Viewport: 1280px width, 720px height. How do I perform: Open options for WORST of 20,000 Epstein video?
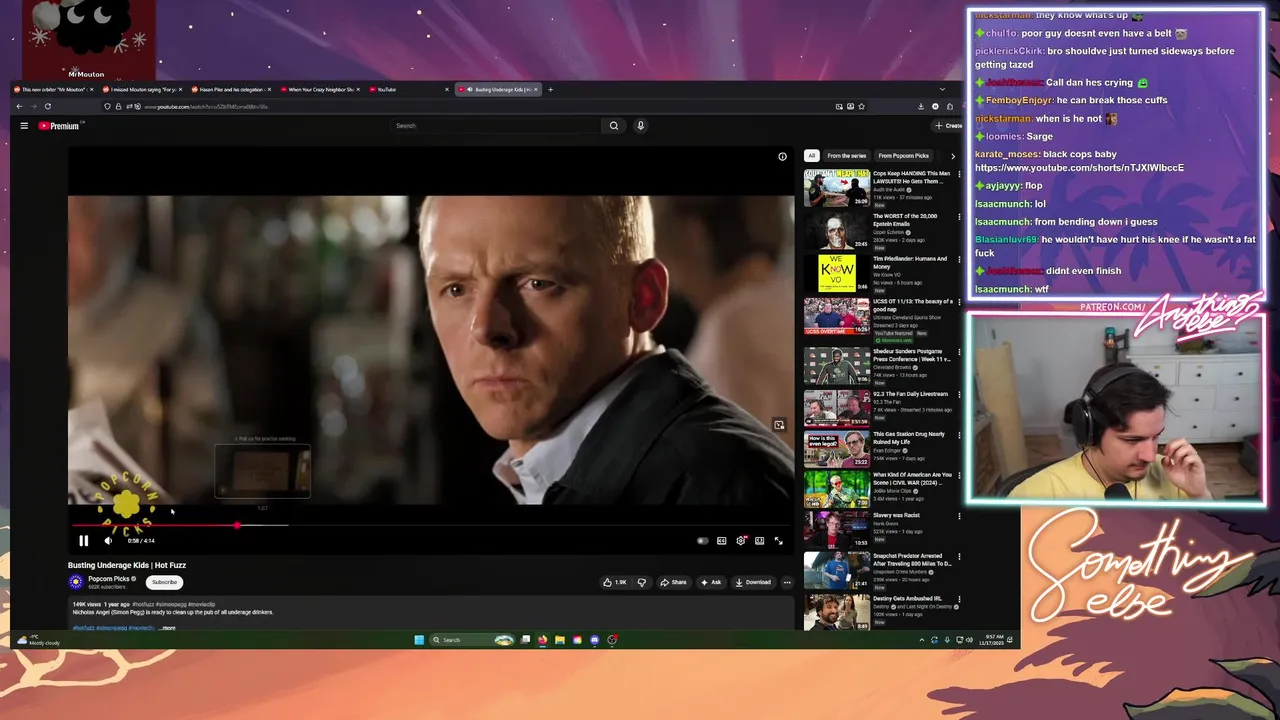tap(959, 217)
